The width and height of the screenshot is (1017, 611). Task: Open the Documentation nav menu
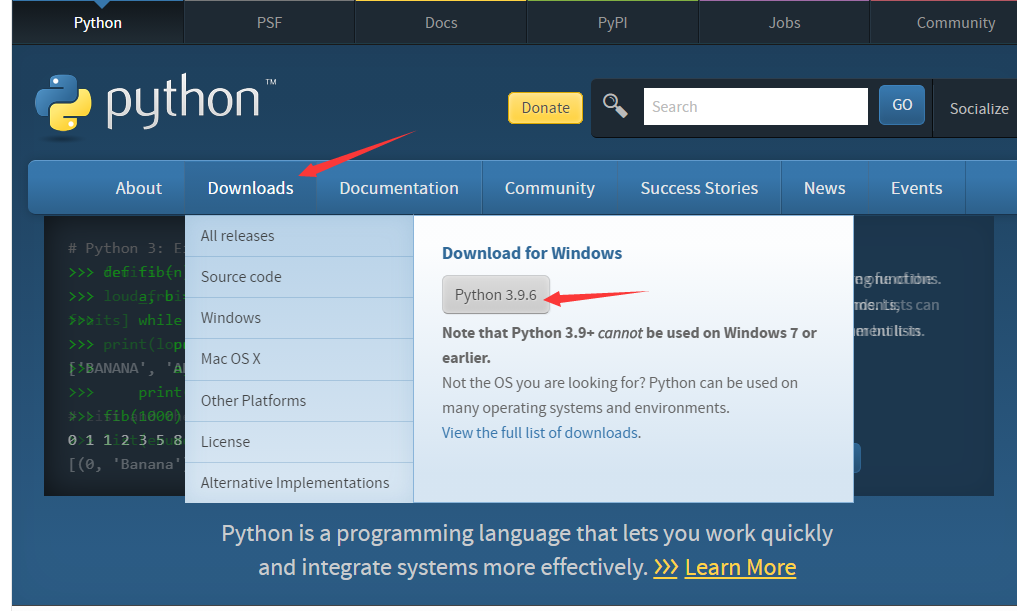click(x=399, y=188)
